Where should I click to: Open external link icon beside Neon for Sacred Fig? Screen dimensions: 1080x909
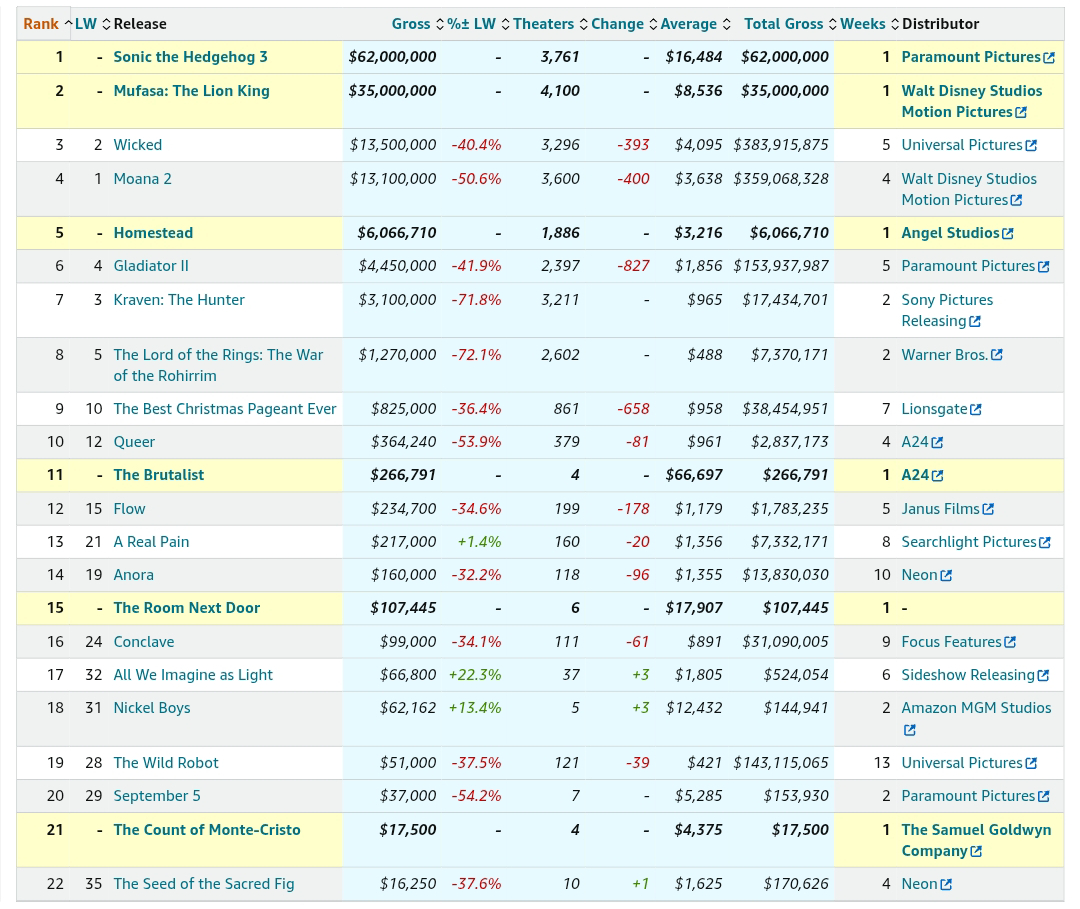(946, 885)
